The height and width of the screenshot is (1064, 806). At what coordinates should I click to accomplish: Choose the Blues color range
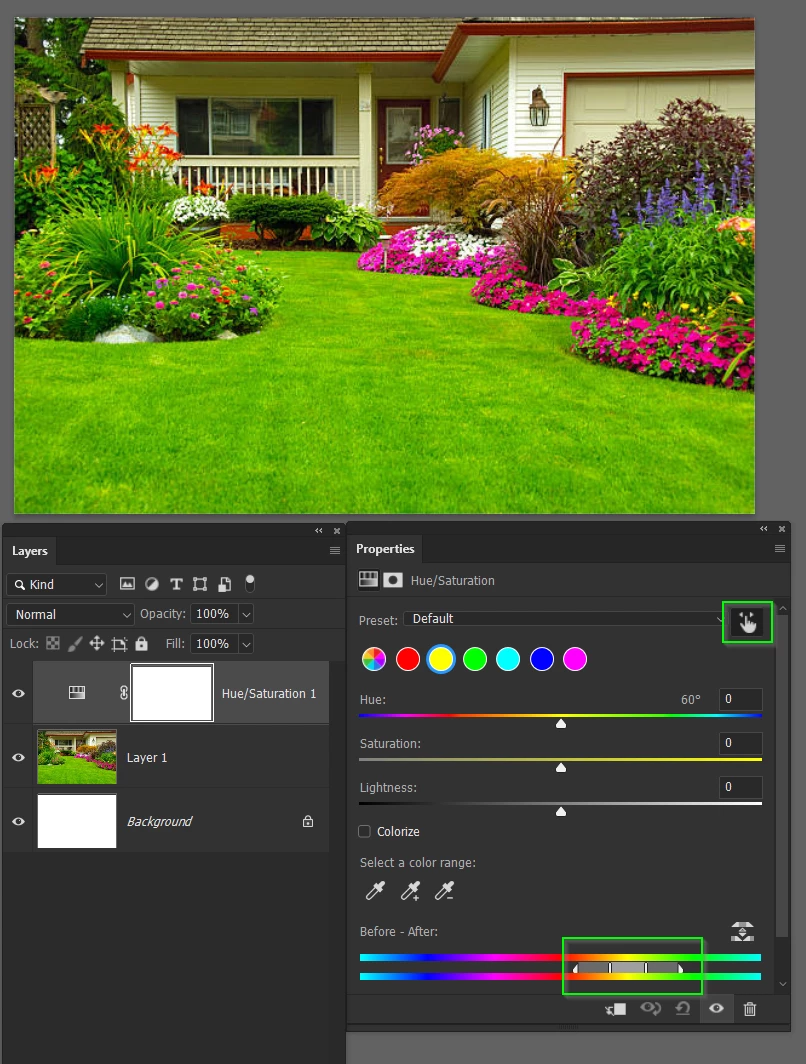541,659
